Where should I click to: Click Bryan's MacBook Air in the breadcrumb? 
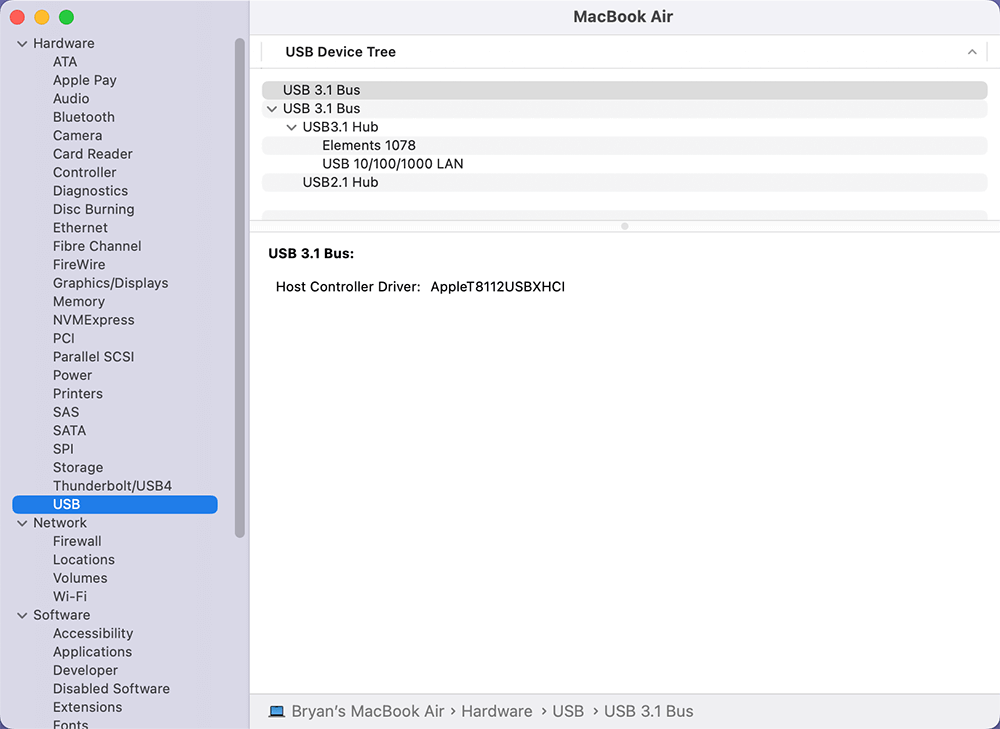tap(366, 711)
